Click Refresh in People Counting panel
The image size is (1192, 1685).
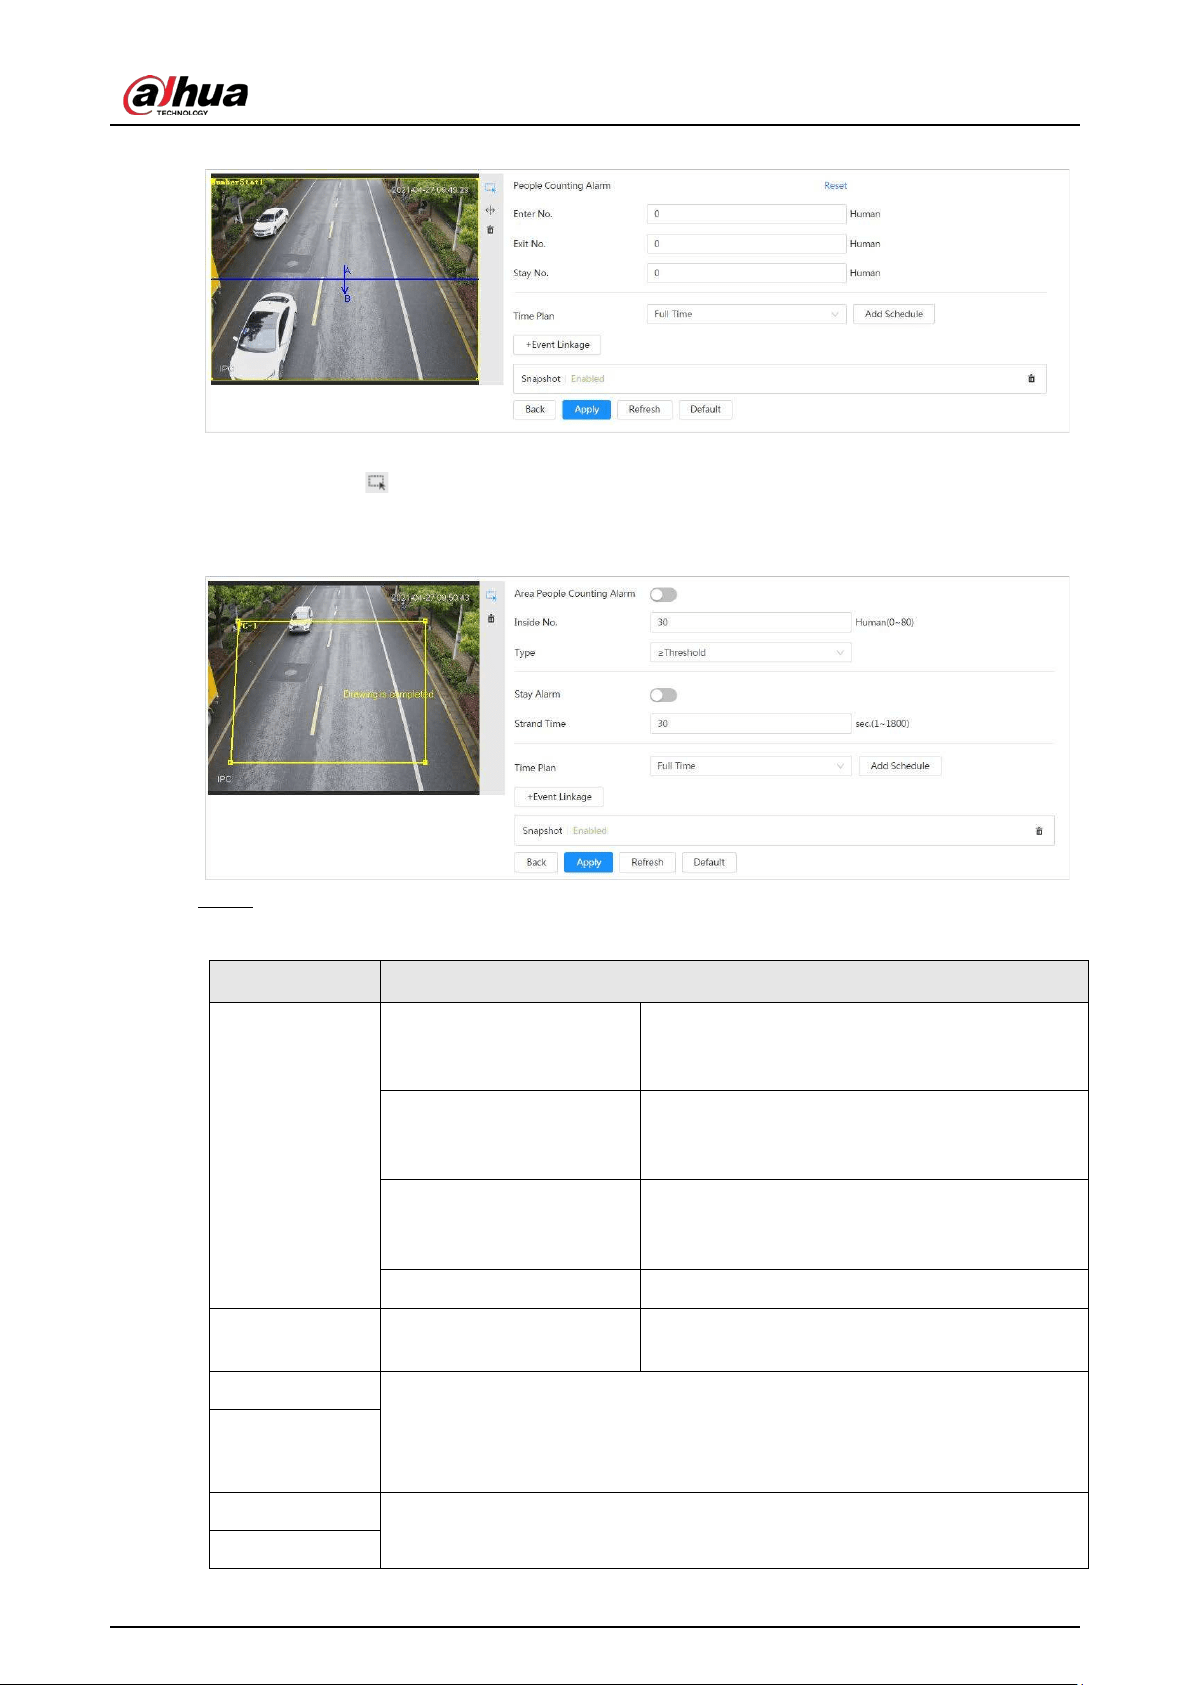point(644,410)
